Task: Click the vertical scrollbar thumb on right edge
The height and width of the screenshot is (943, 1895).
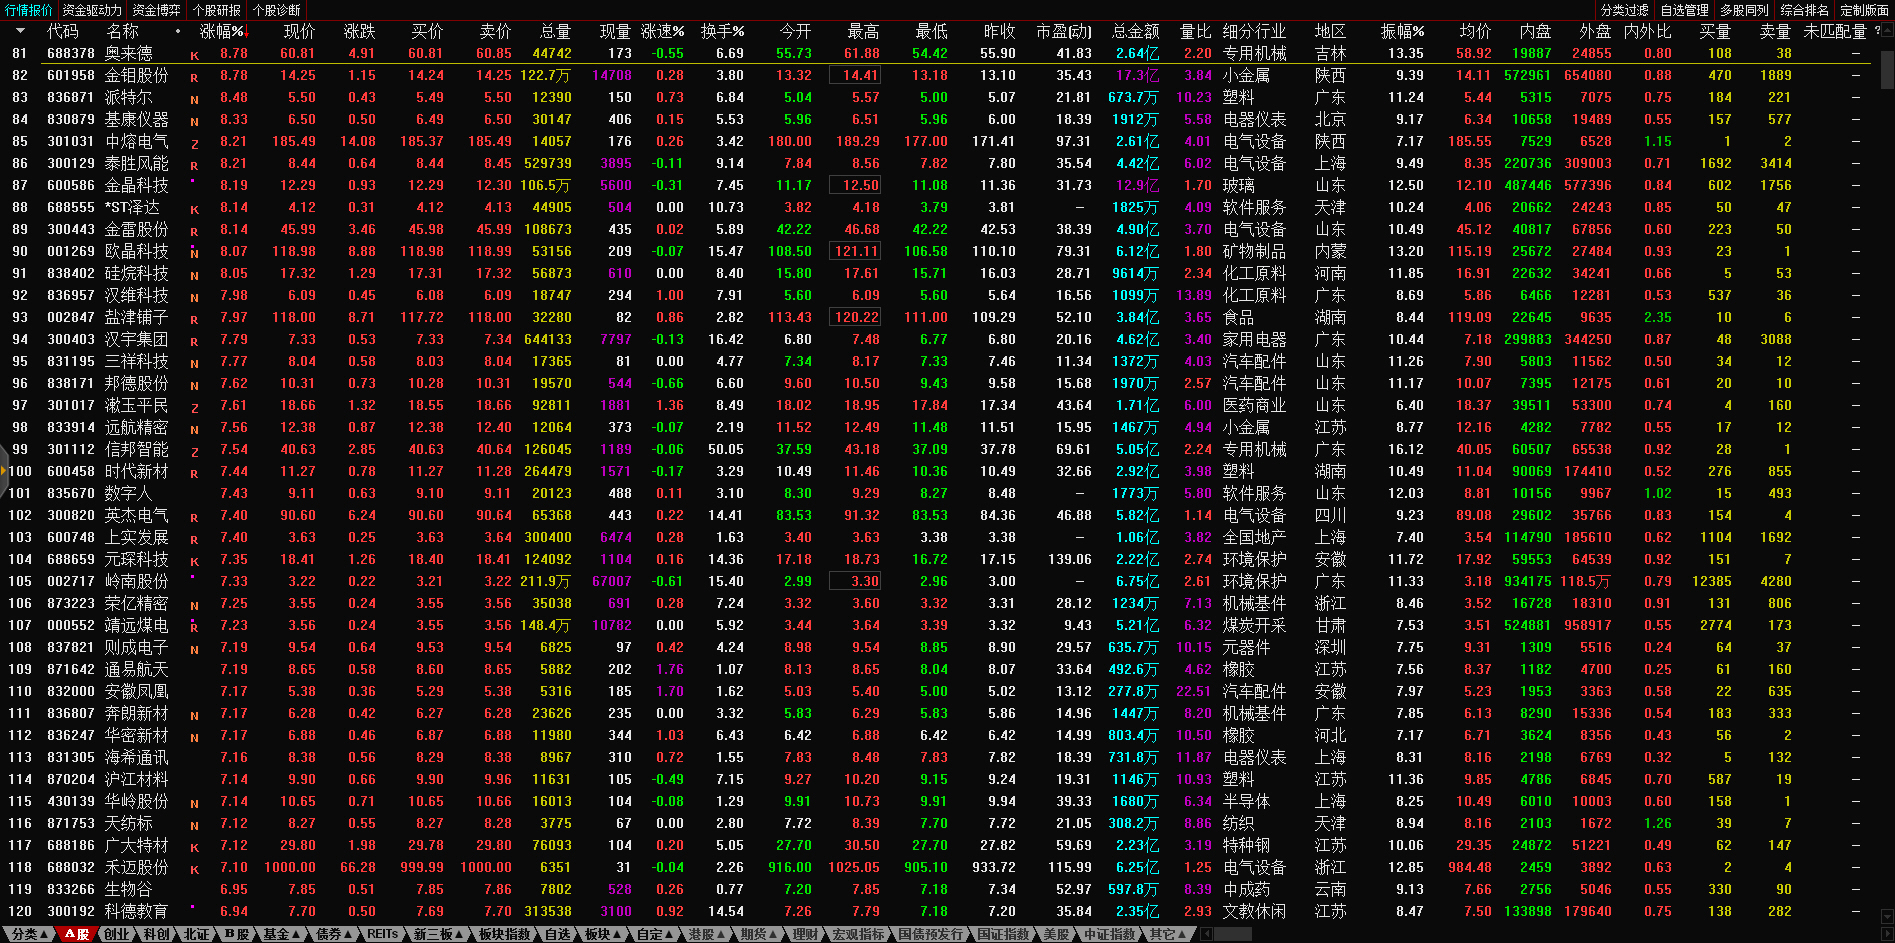Action: pos(1887,70)
